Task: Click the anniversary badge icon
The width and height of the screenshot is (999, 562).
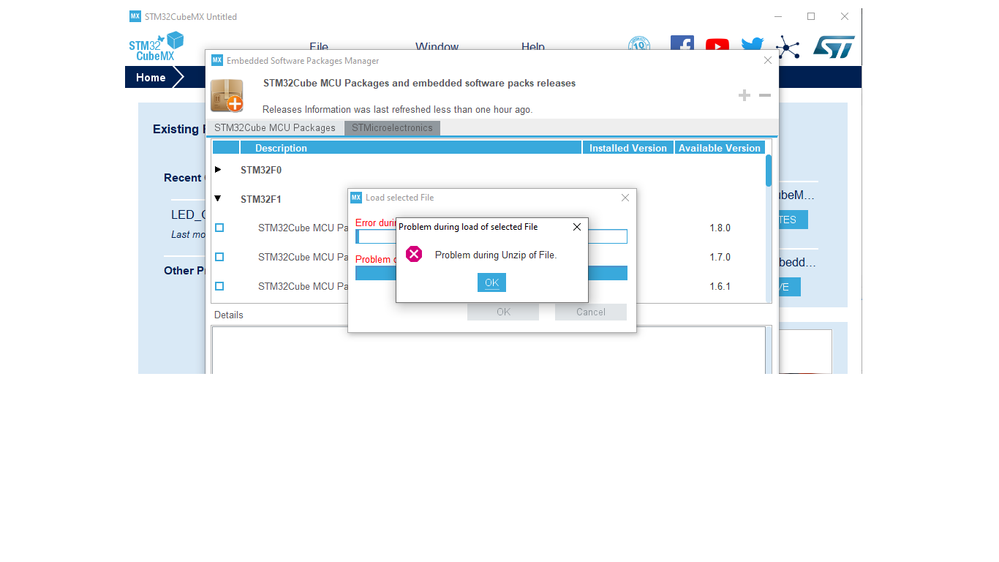Action: pyautogui.click(x=639, y=43)
